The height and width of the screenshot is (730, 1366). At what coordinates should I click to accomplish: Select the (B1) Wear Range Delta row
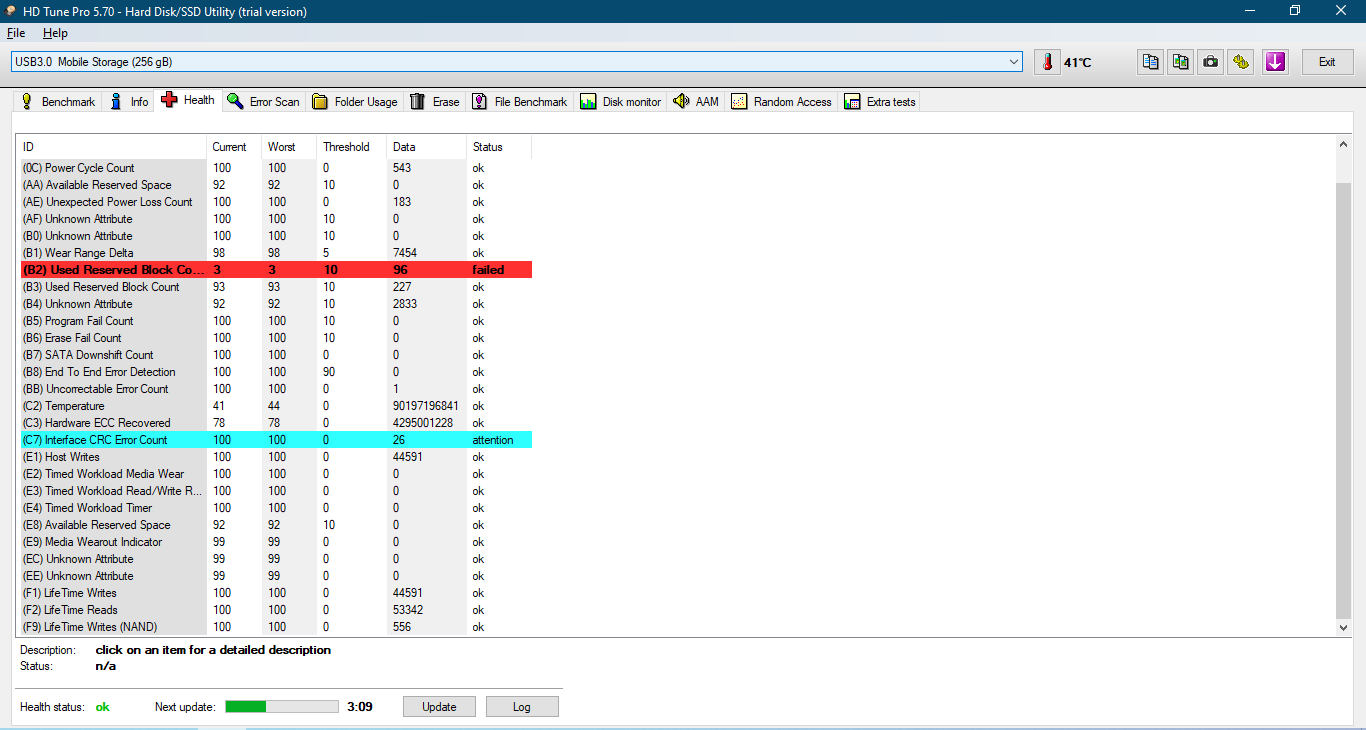coord(276,253)
